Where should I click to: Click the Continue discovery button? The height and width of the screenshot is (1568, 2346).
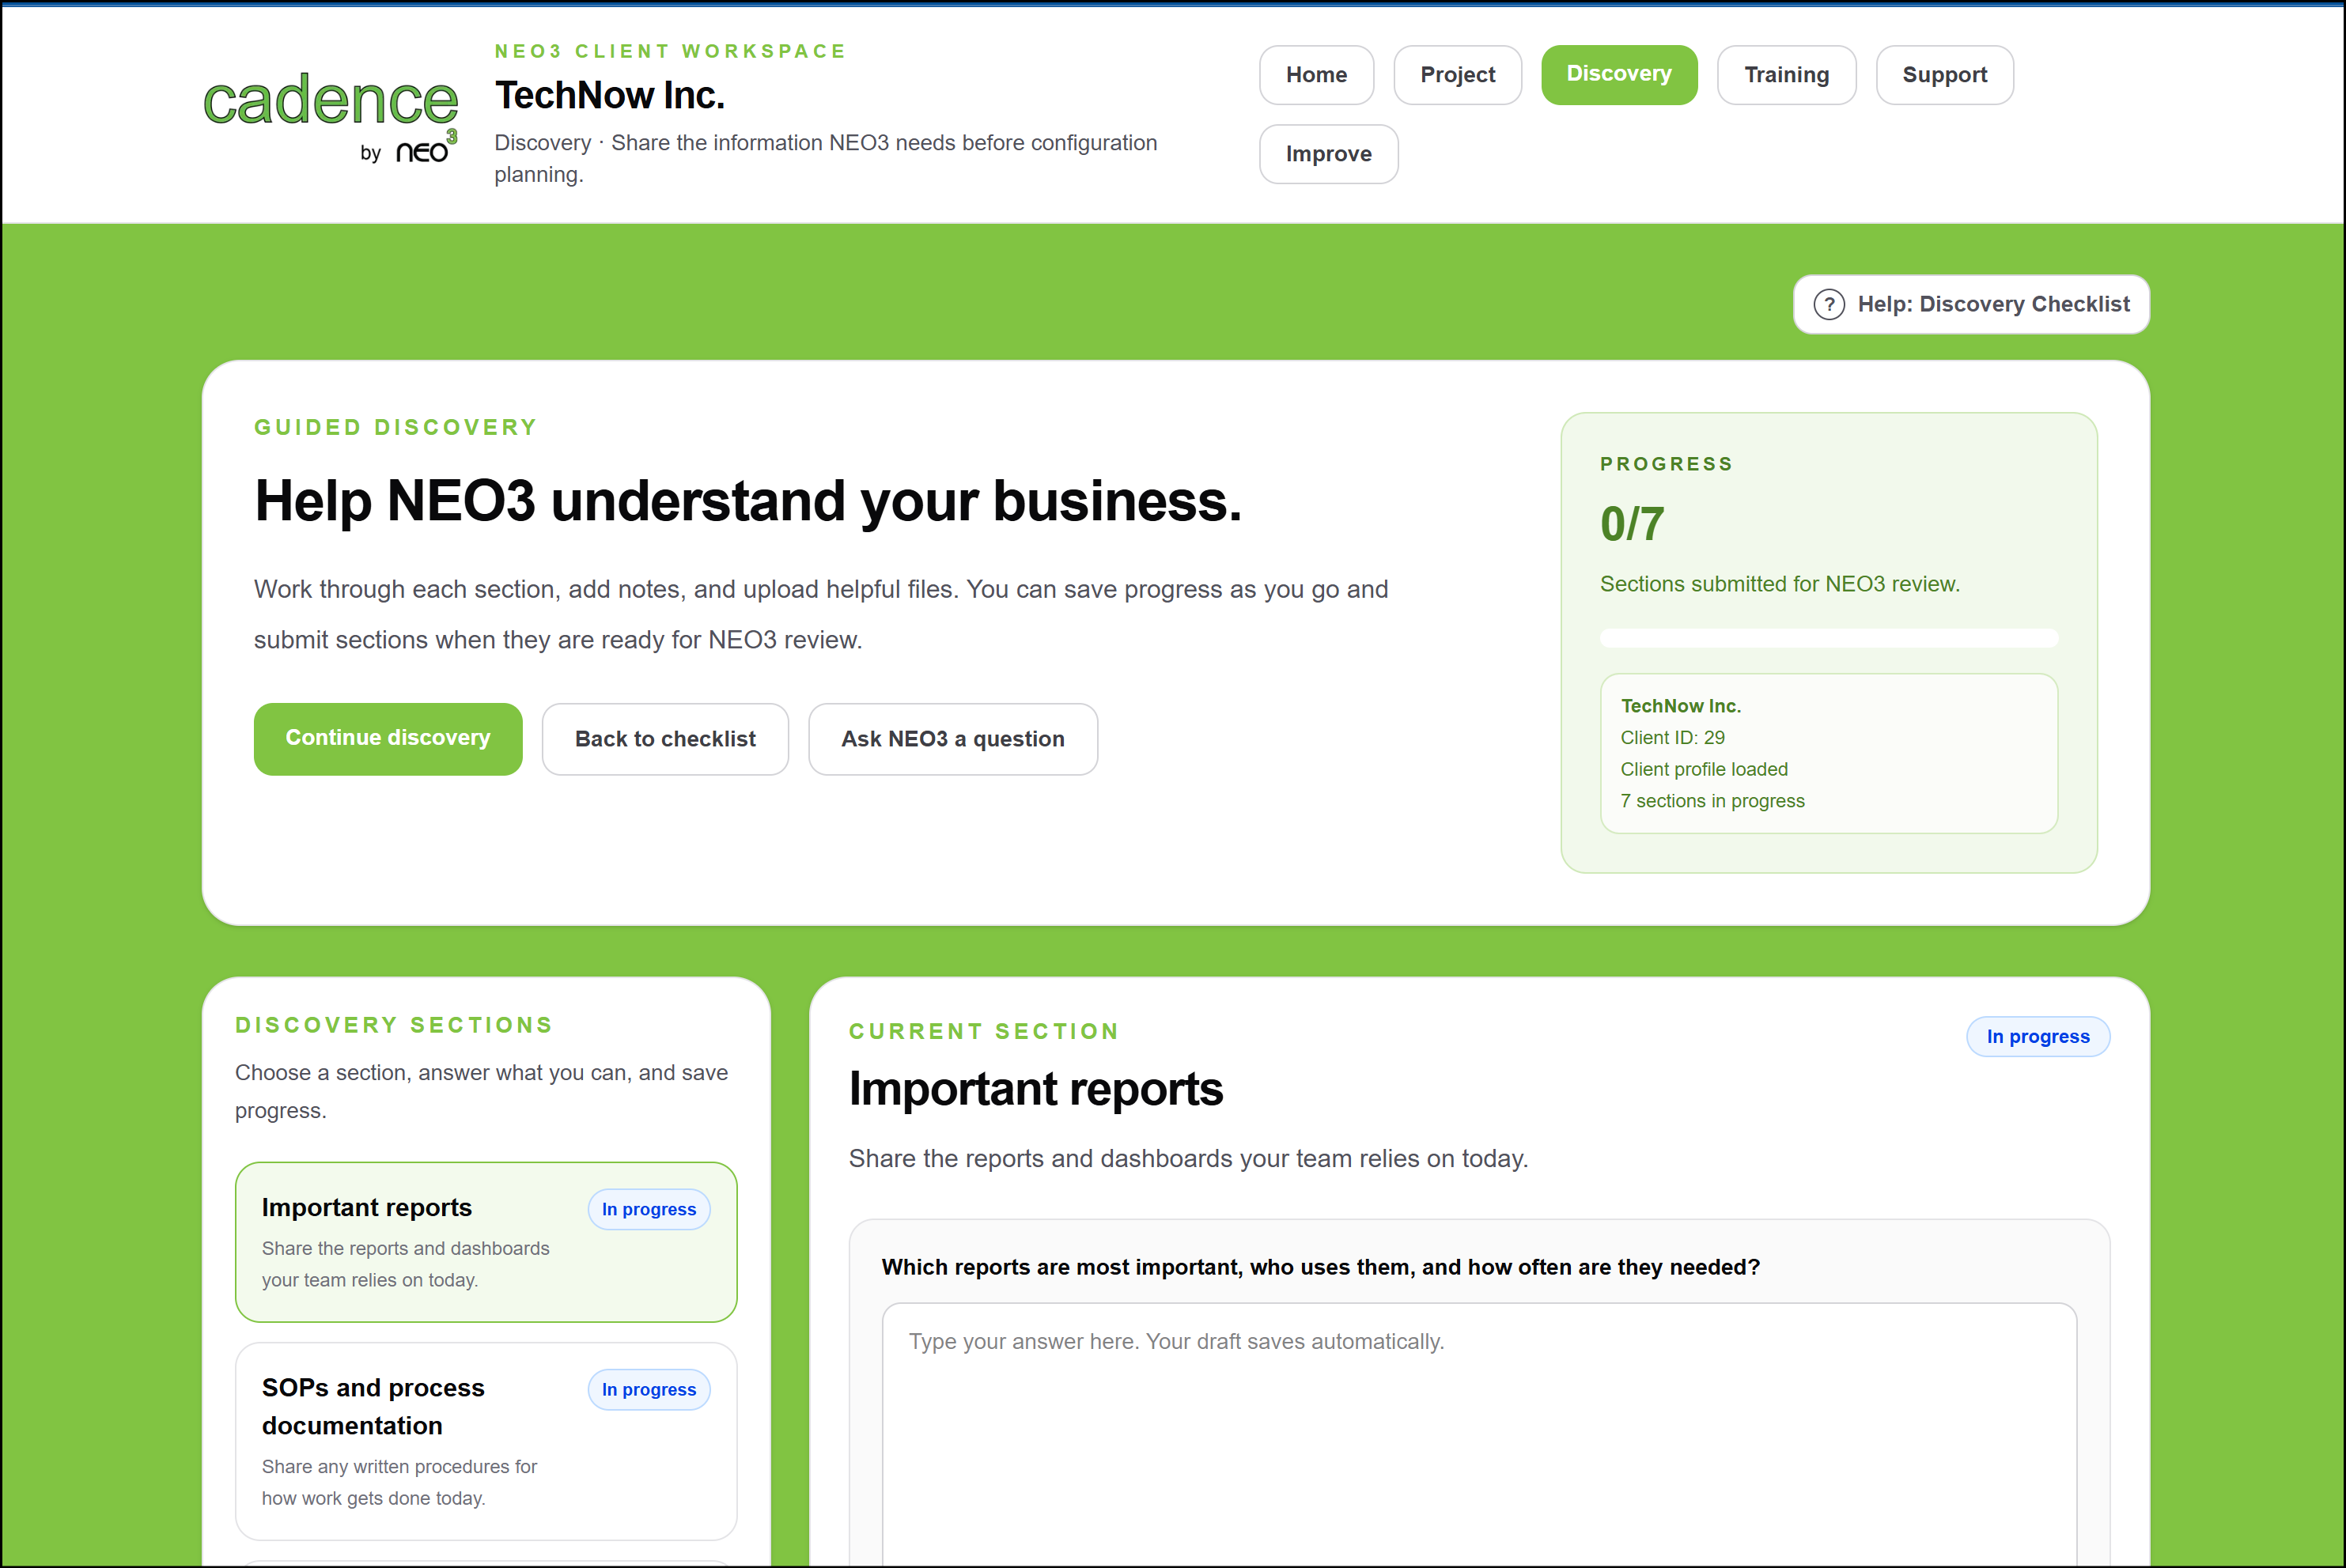[x=388, y=738]
